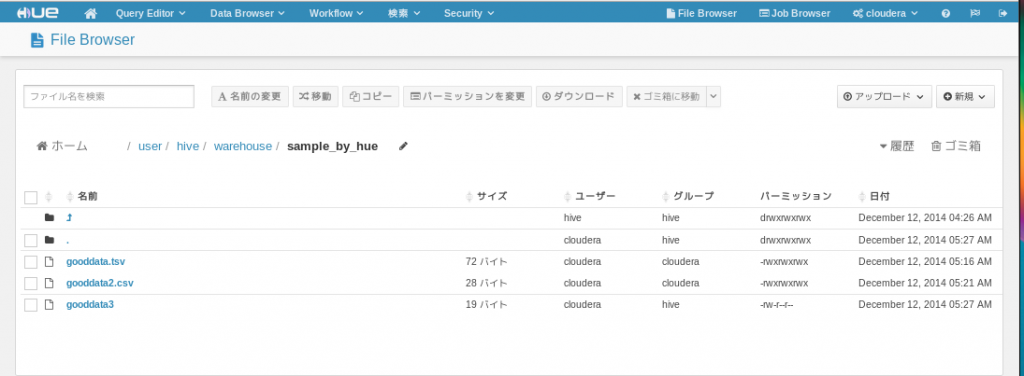1024x376 pixels.
Task: Navigate to warehouse in the breadcrumb
Action: point(242,146)
